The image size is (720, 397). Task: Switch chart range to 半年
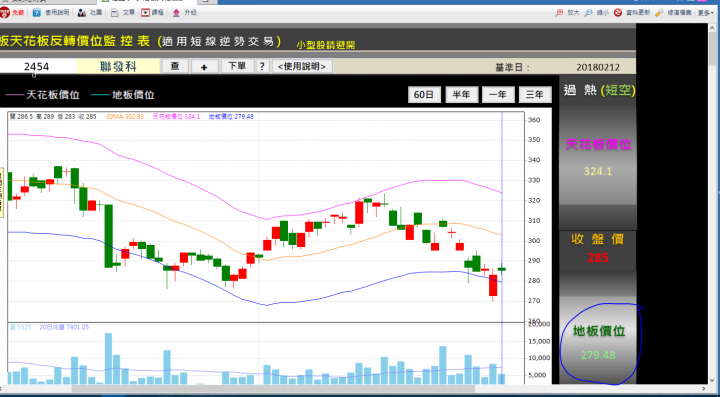tap(461, 95)
